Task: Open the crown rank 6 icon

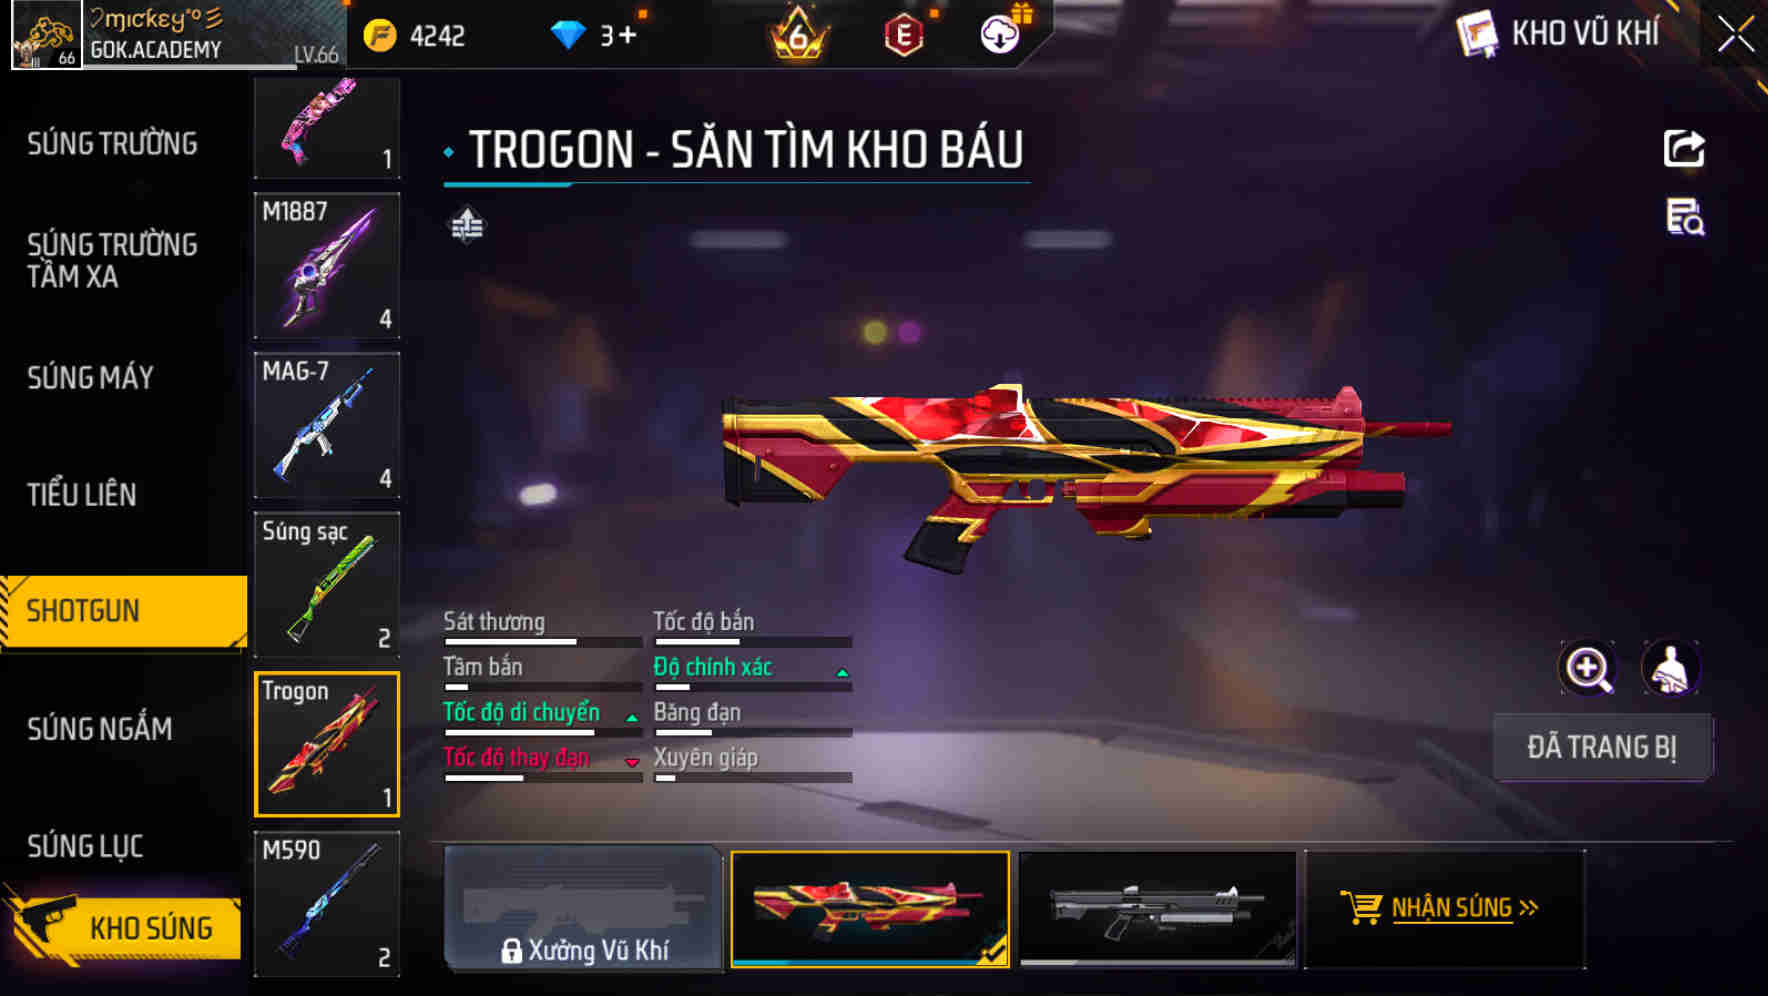Action: [798, 36]
